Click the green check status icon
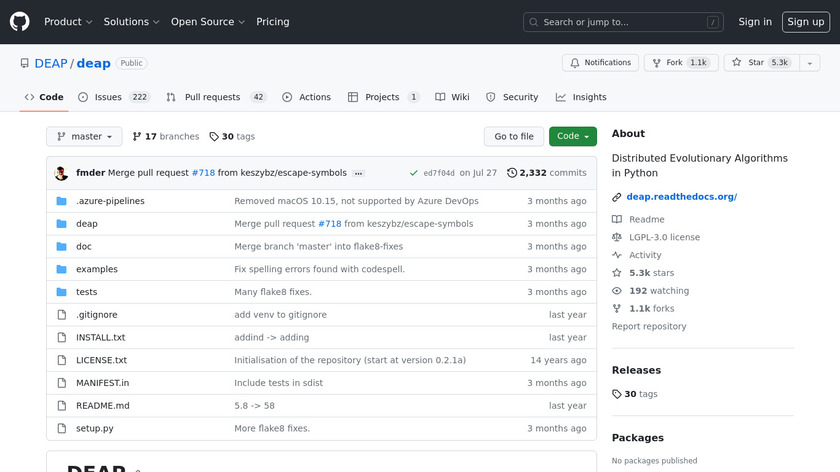This screenshot has width=840, height=472. tap(413, 173)
